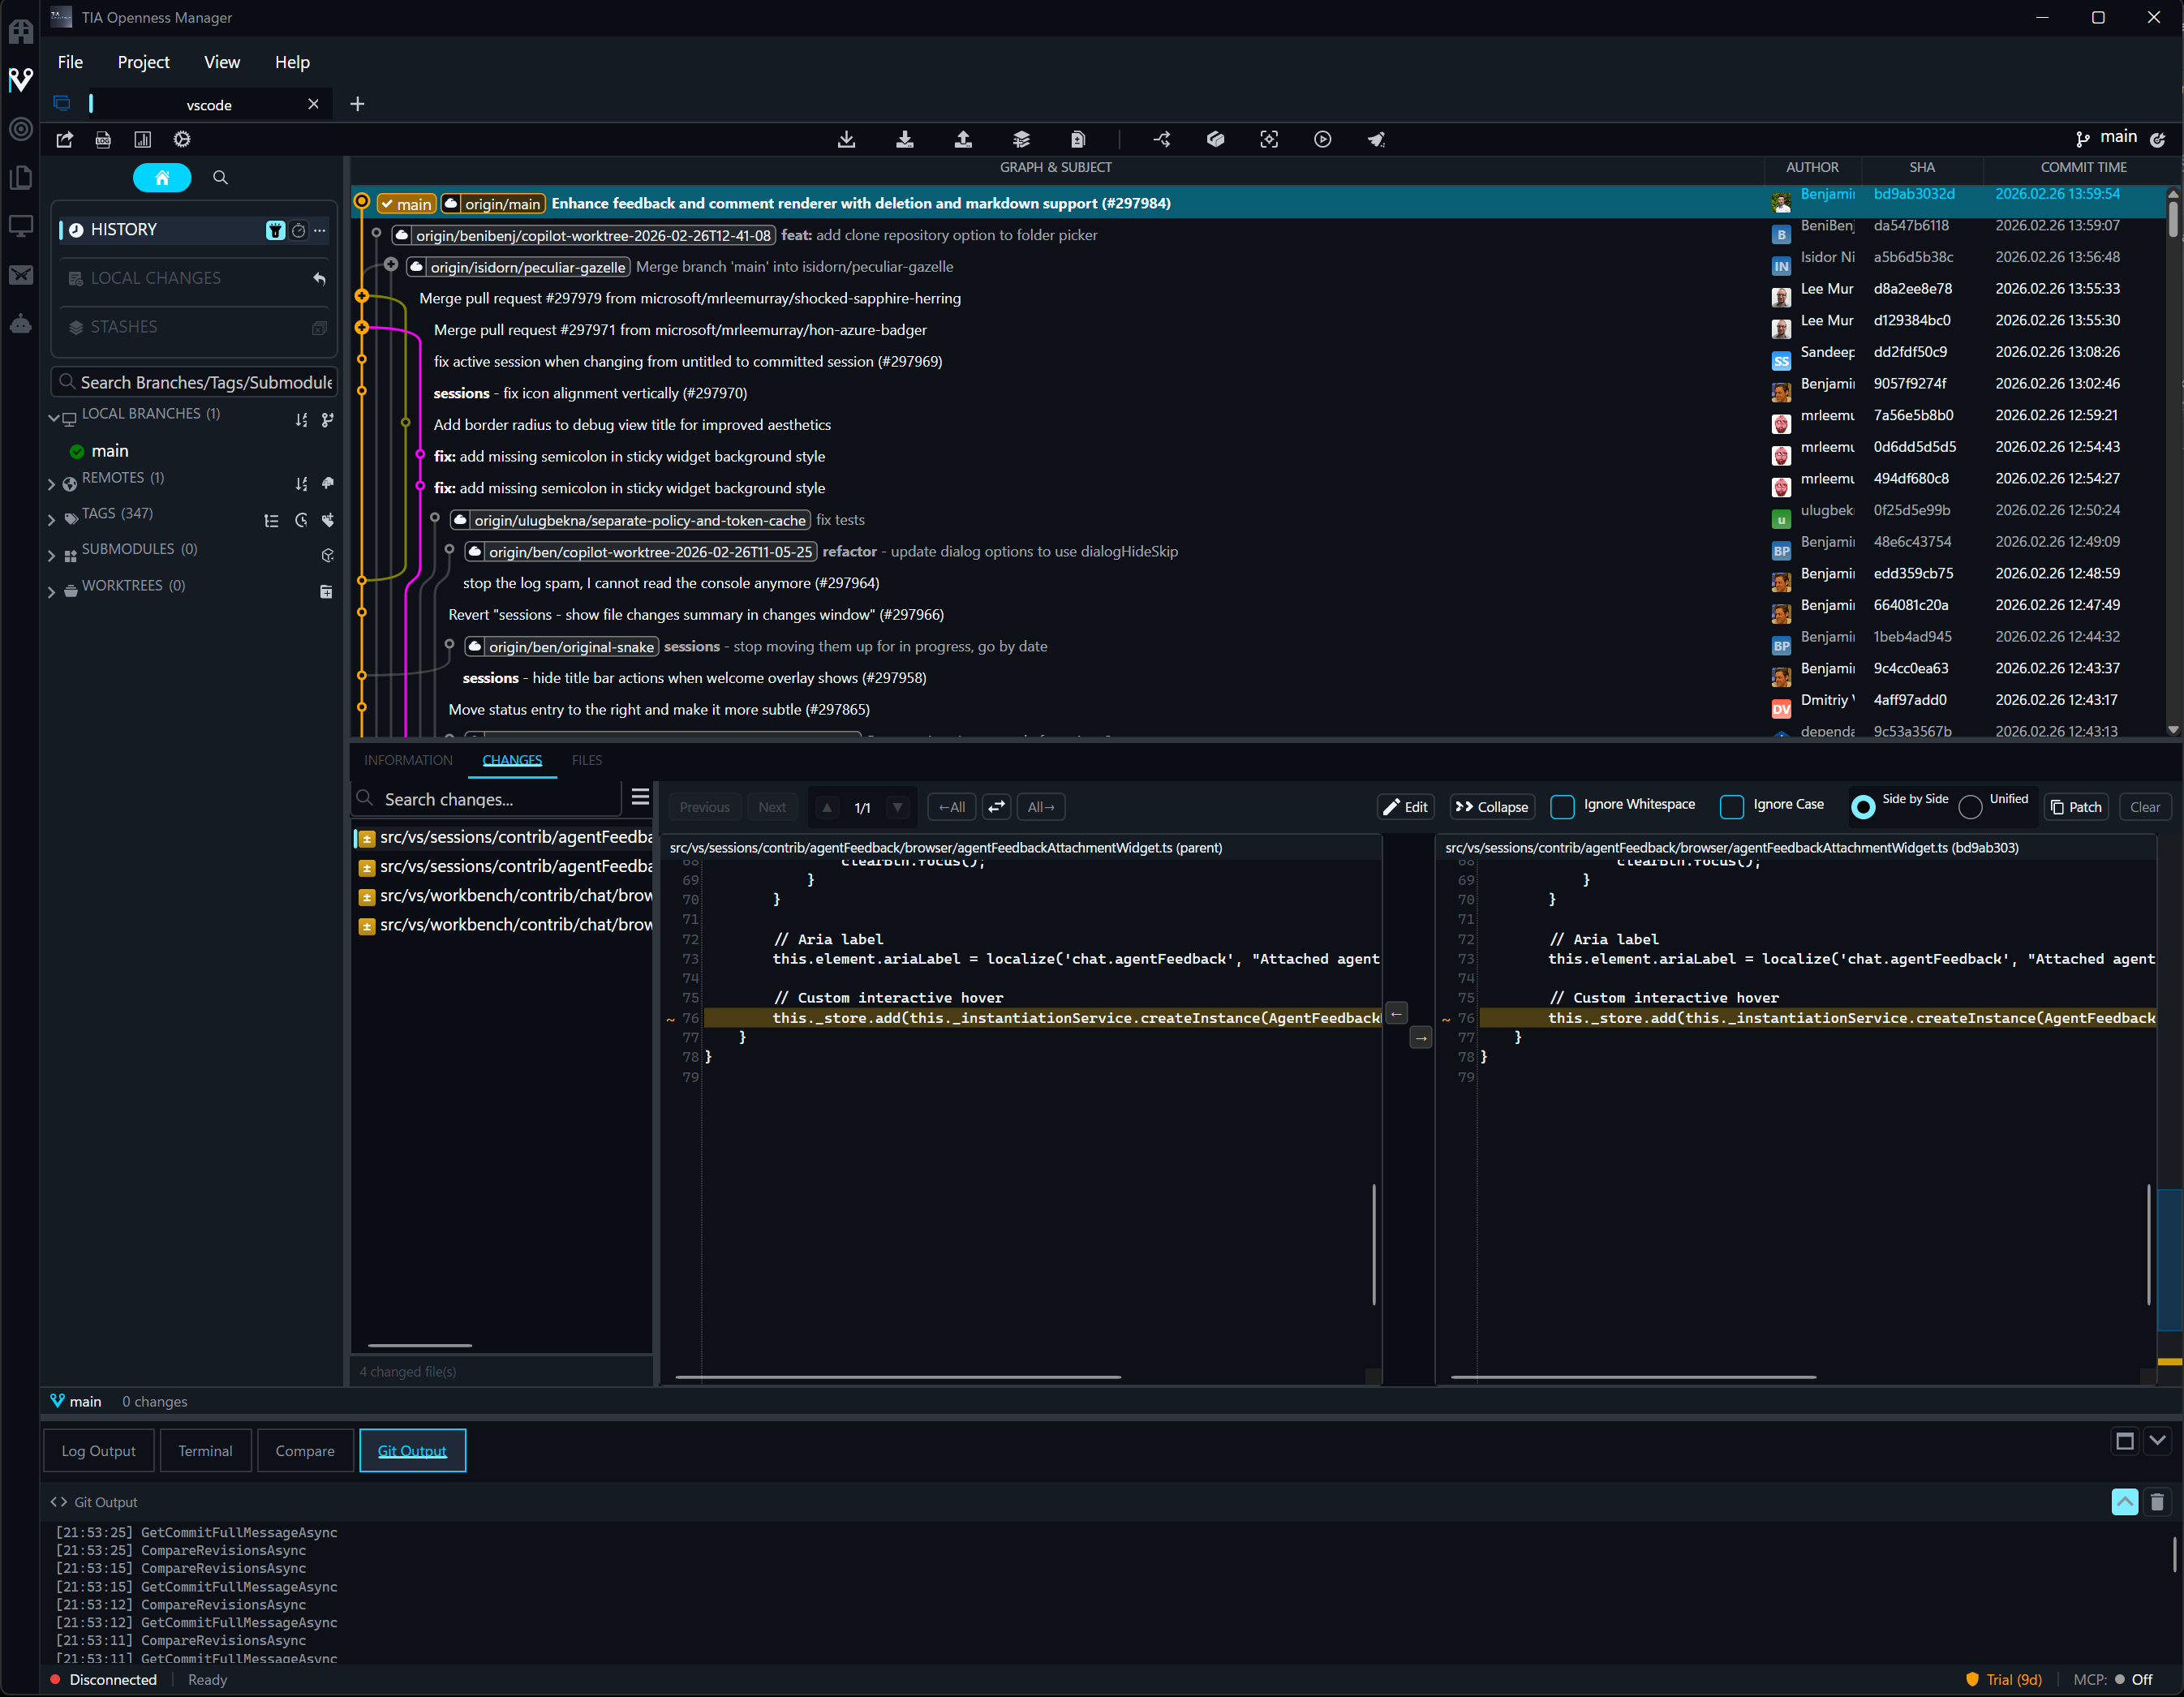Clear Git Output using the trash icon
Viewport: 2184px width, 1697px height.
point(2156,1502)
